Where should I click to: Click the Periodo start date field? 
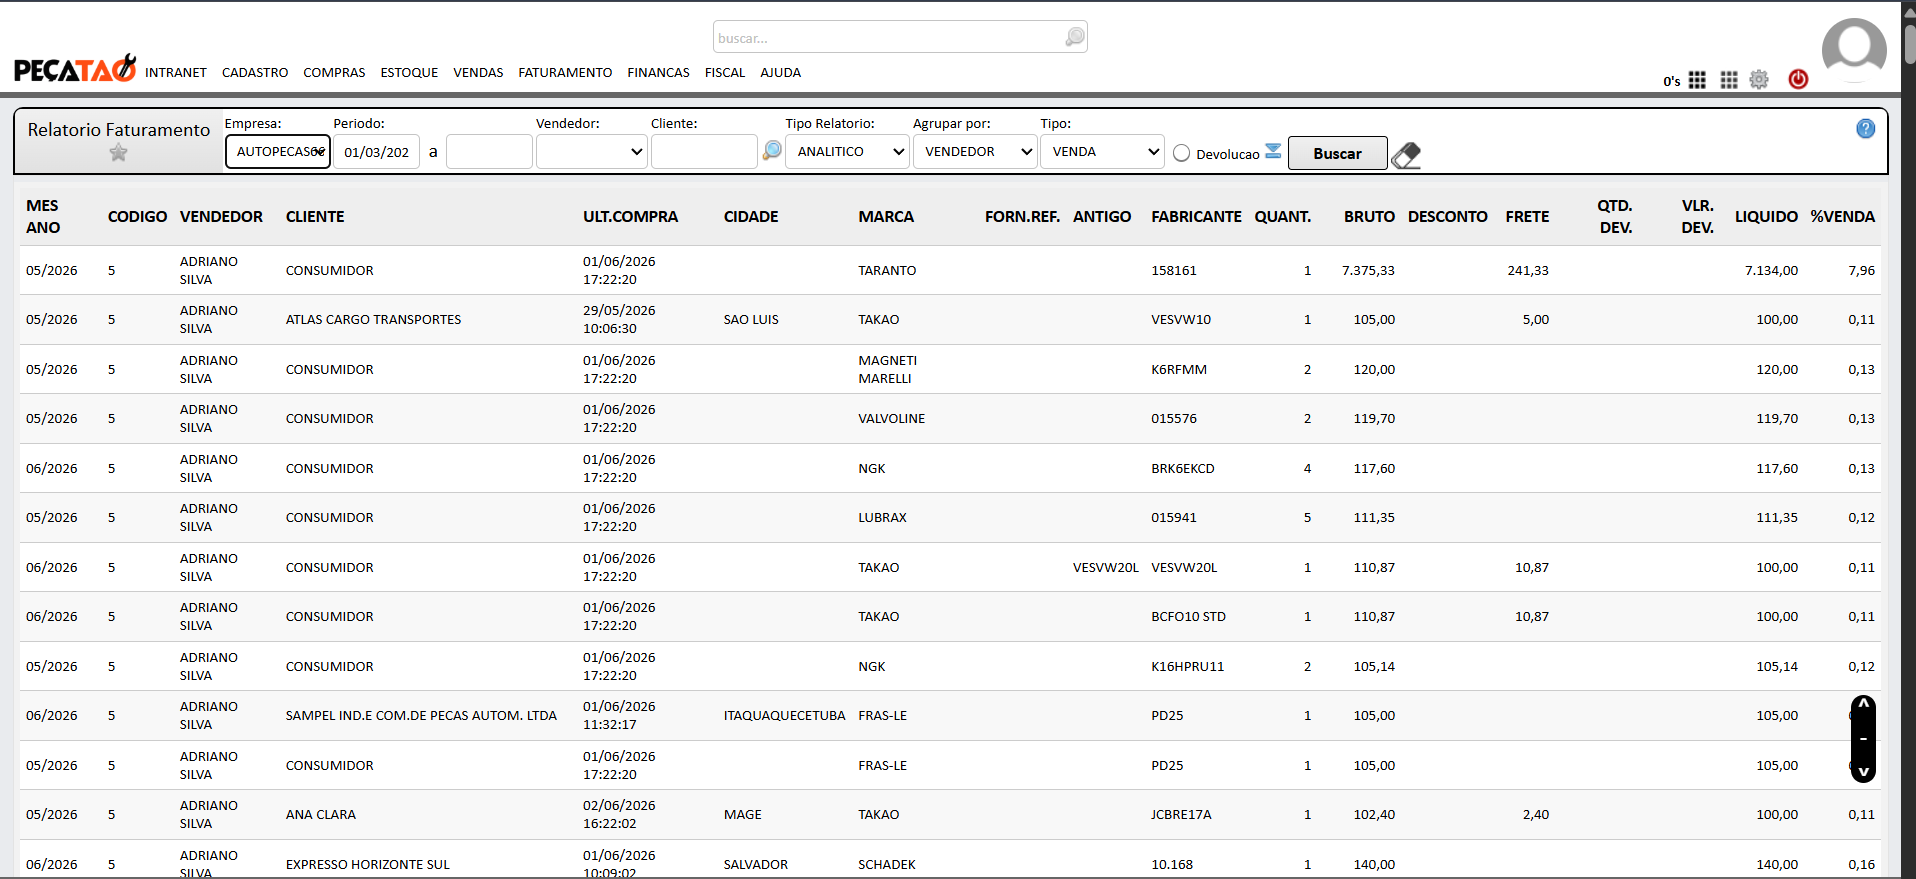(x=376, y=152)
